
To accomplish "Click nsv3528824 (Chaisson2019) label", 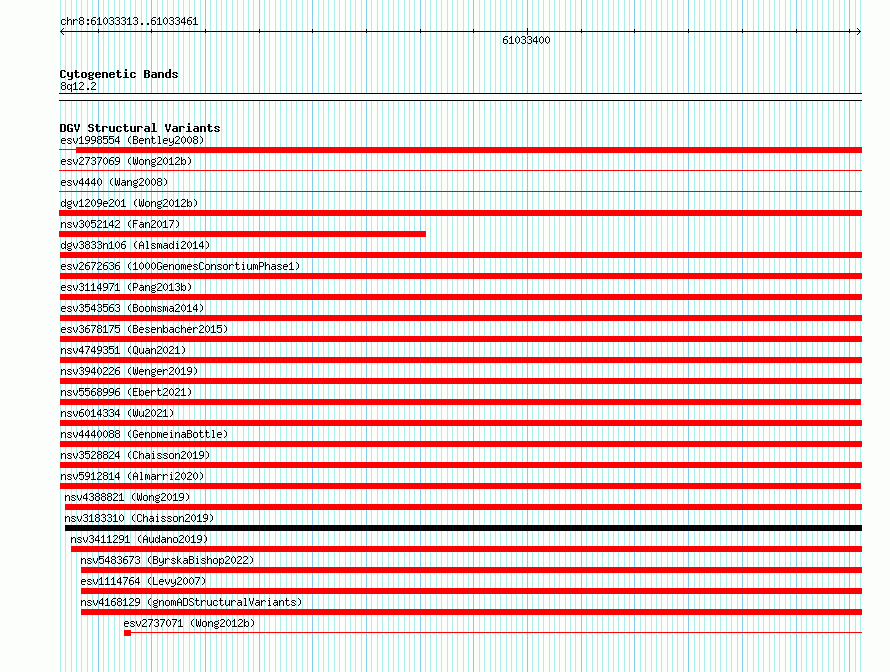I will (x=135, y=455).
